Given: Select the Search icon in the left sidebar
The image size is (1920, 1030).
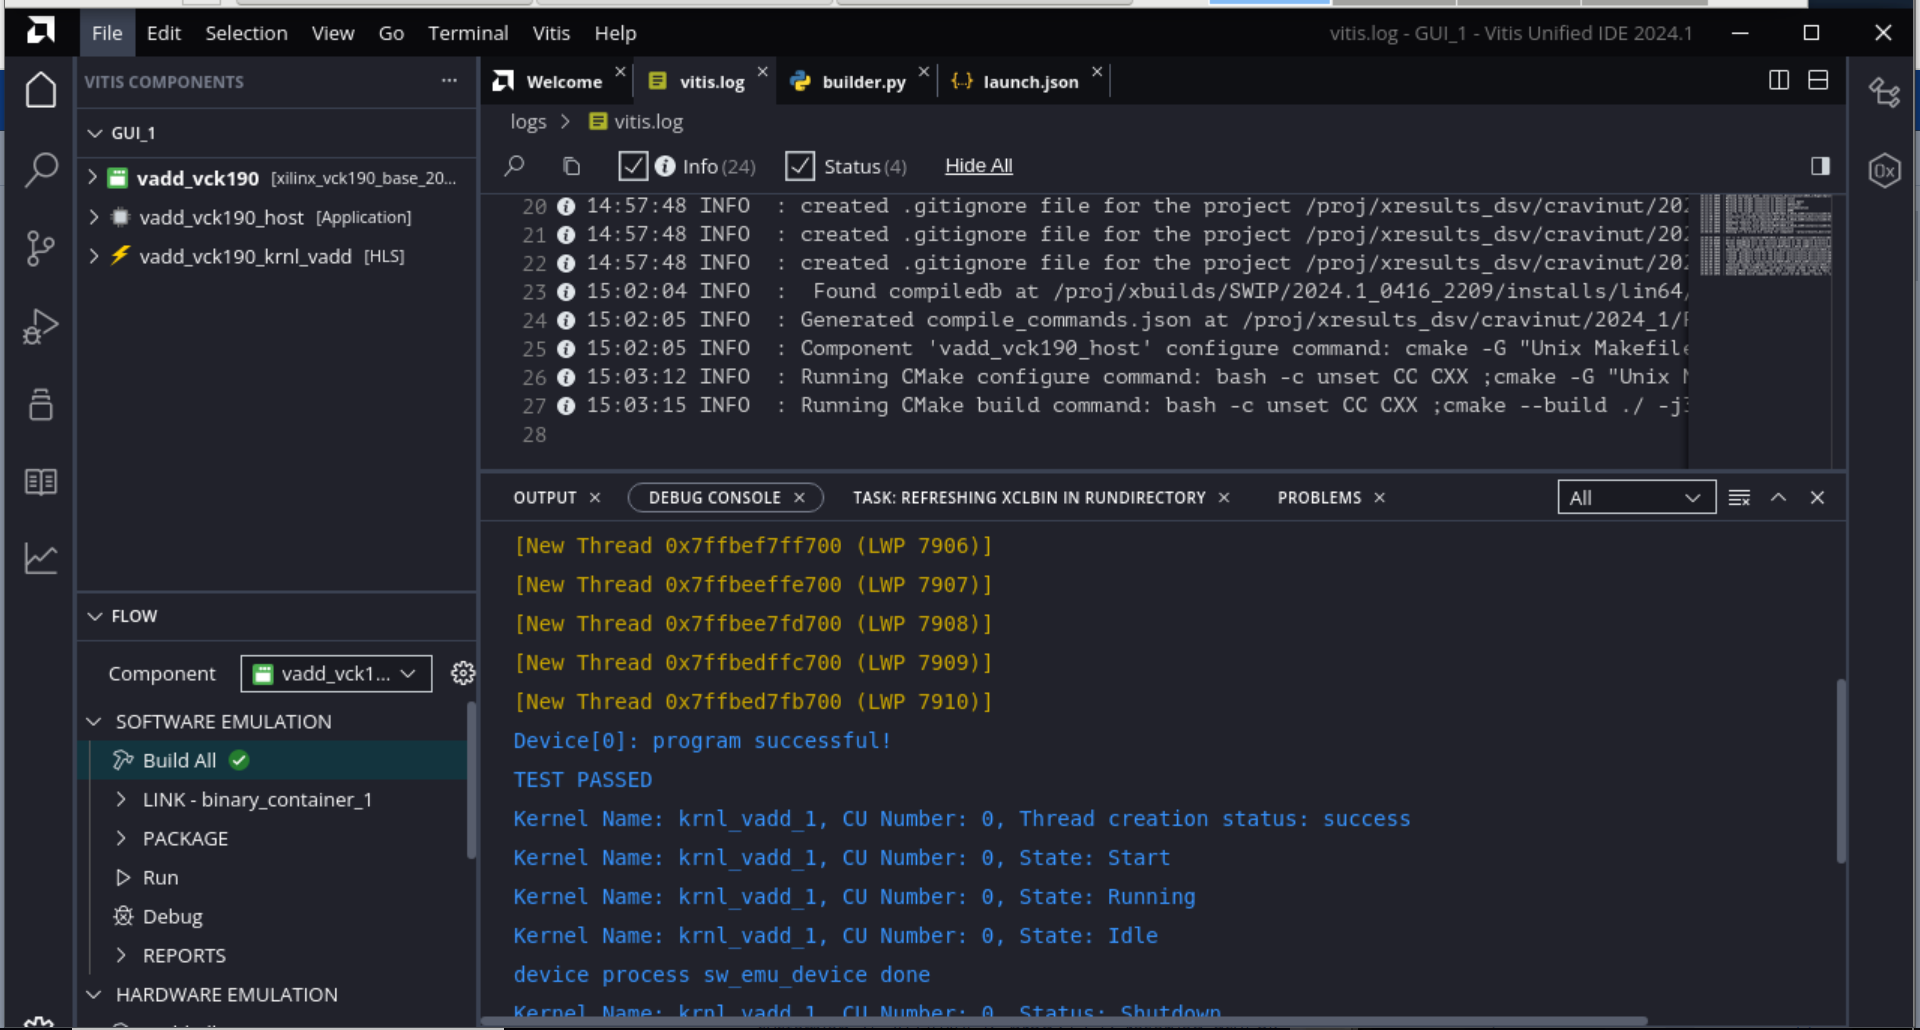Looking at the screenshot, I should pos(41,170).
